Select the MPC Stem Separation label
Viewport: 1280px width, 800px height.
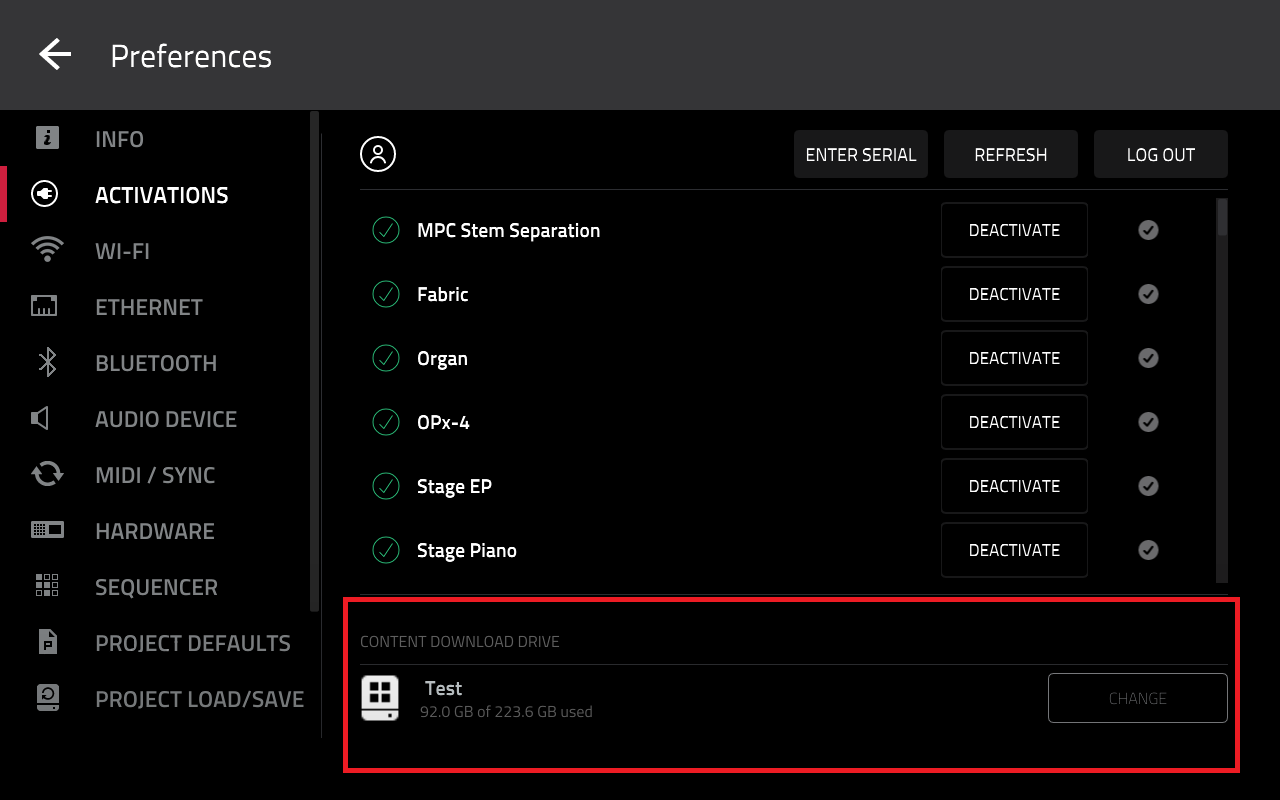tap(508, 230)
